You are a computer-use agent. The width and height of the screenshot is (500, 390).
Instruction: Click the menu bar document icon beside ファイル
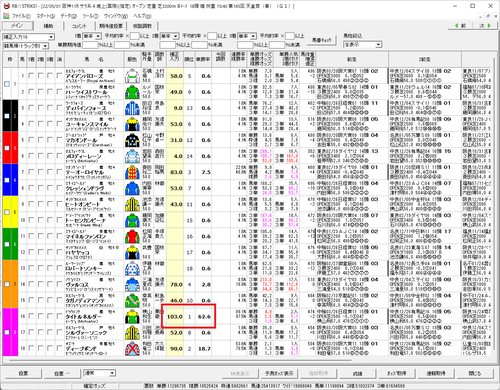click(6, 16)
